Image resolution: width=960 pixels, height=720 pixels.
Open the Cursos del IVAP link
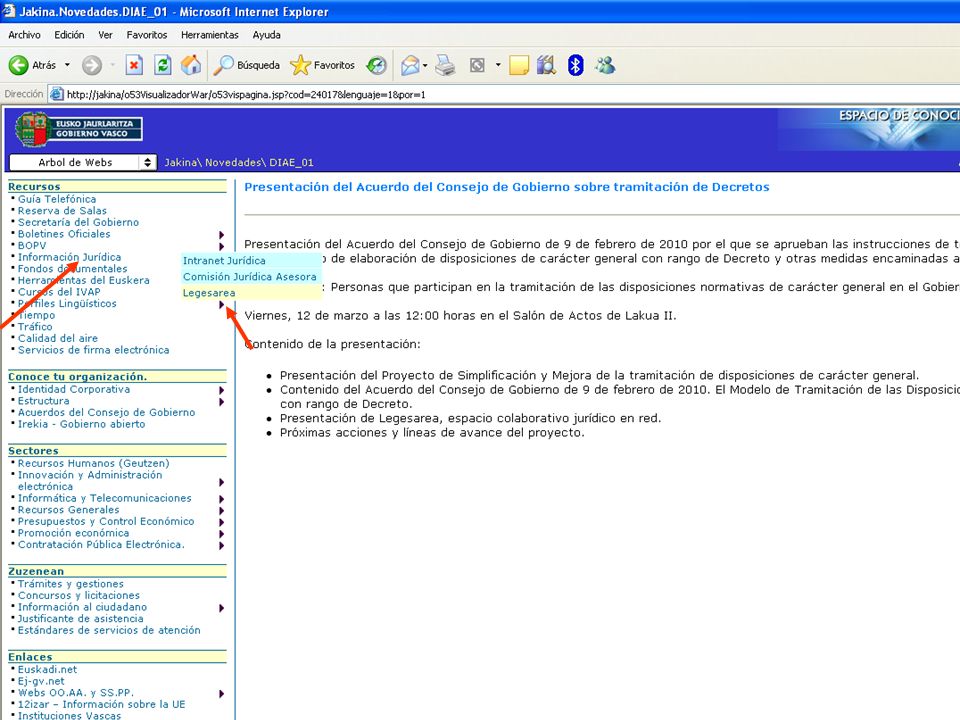coord(59,292)
